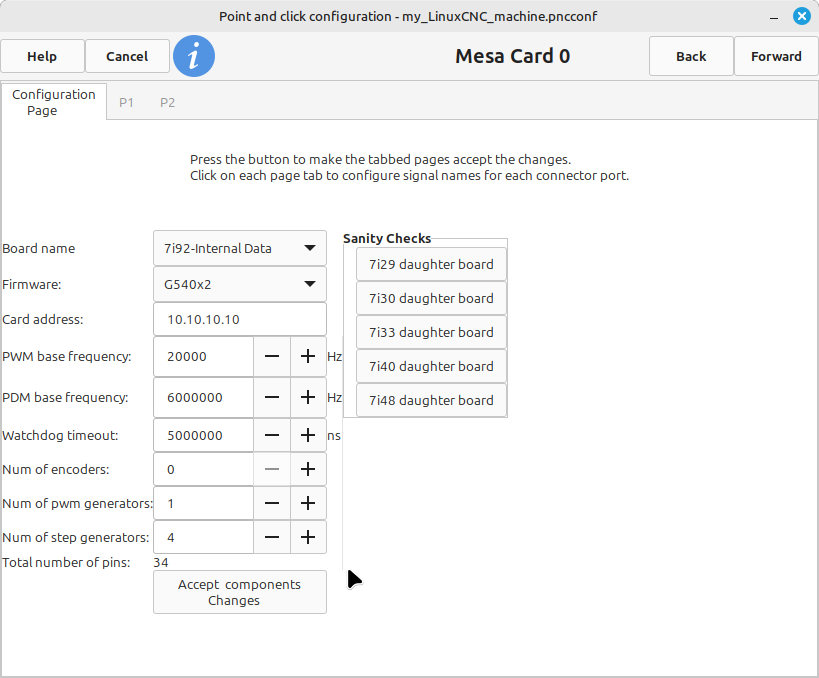Decrease watchdog timeout with minus button
The width and height of the screenshot is (819, 678).
[272, 435]
